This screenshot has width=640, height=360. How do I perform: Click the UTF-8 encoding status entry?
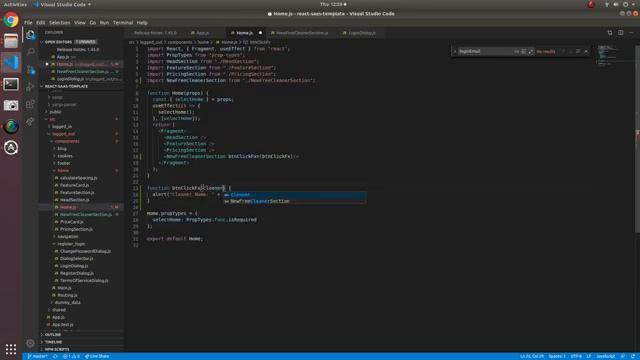pyautogui.click(x=576, y=356)
